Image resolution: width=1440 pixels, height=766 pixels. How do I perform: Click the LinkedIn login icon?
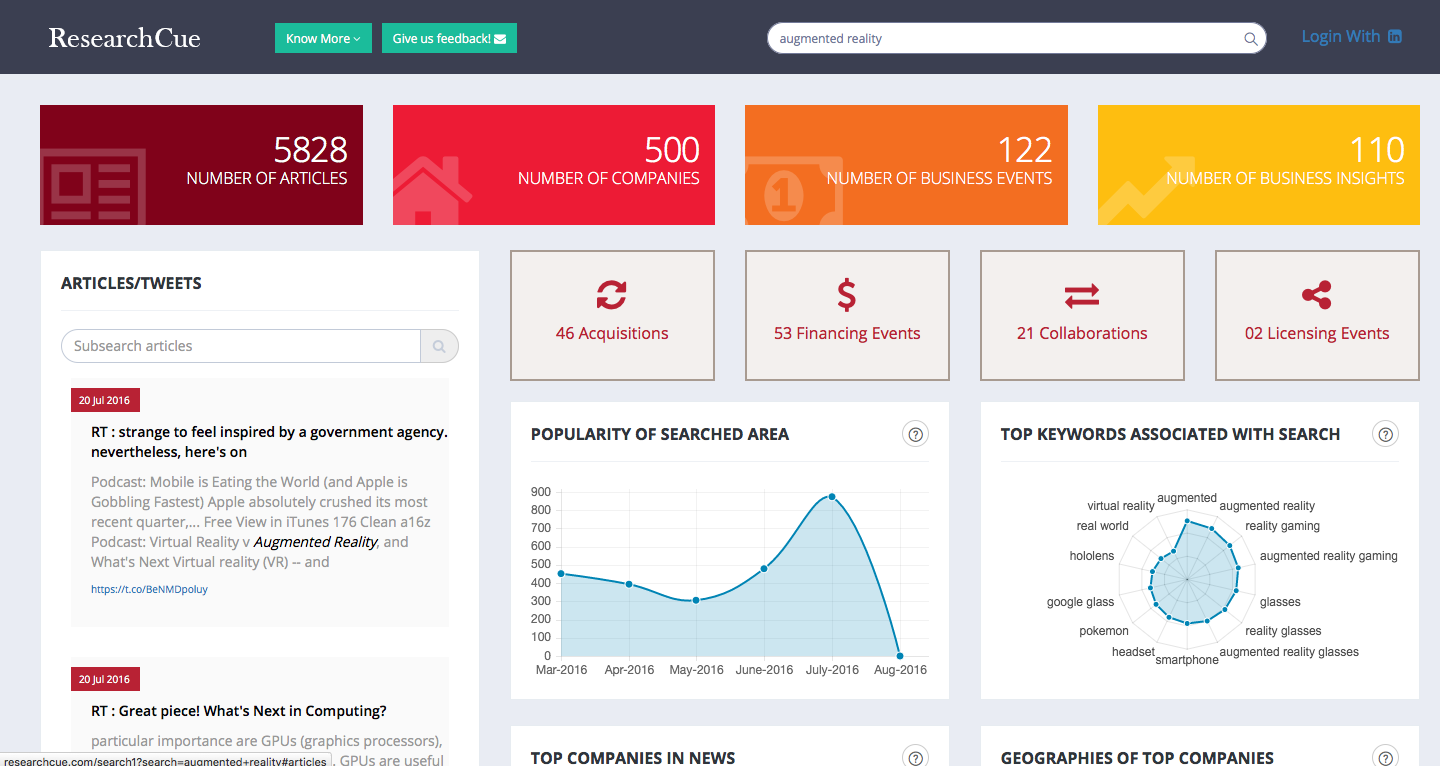(x=1394, y=36)
